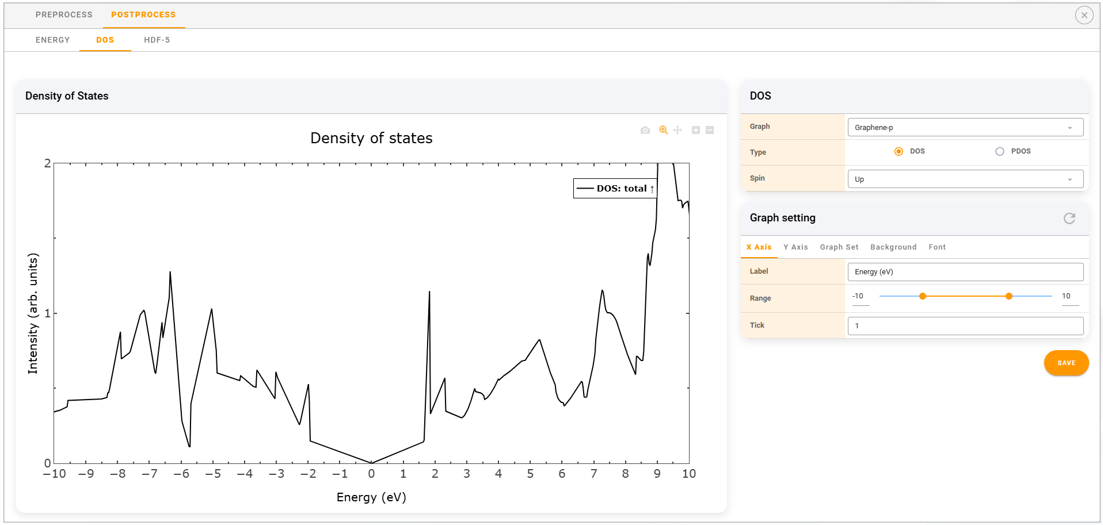Expand the Spin dropdown set to Up
This screenshot has height=525, width=1103.
click(965, 179)
